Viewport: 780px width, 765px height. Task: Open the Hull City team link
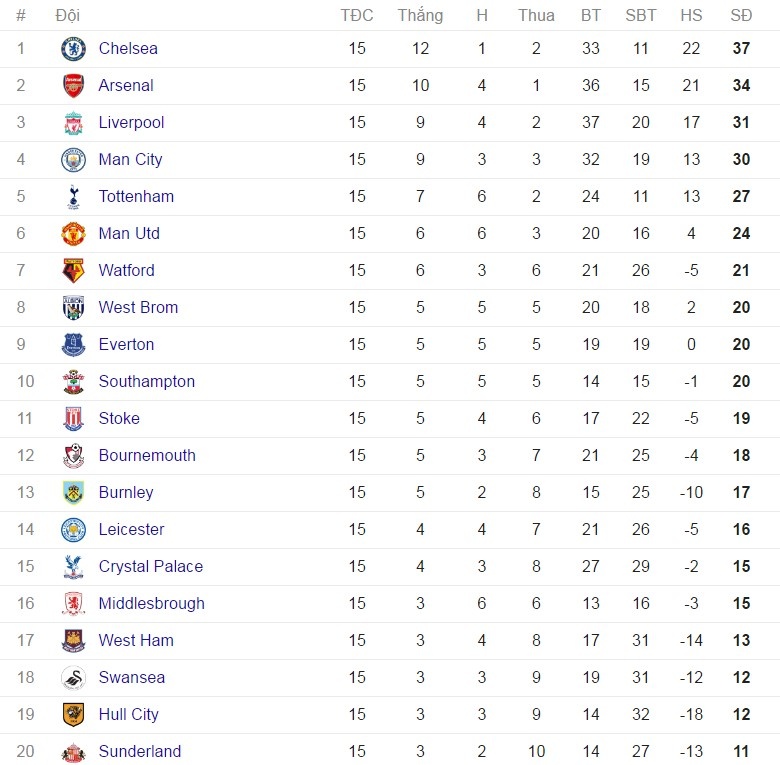click(128, 715)
